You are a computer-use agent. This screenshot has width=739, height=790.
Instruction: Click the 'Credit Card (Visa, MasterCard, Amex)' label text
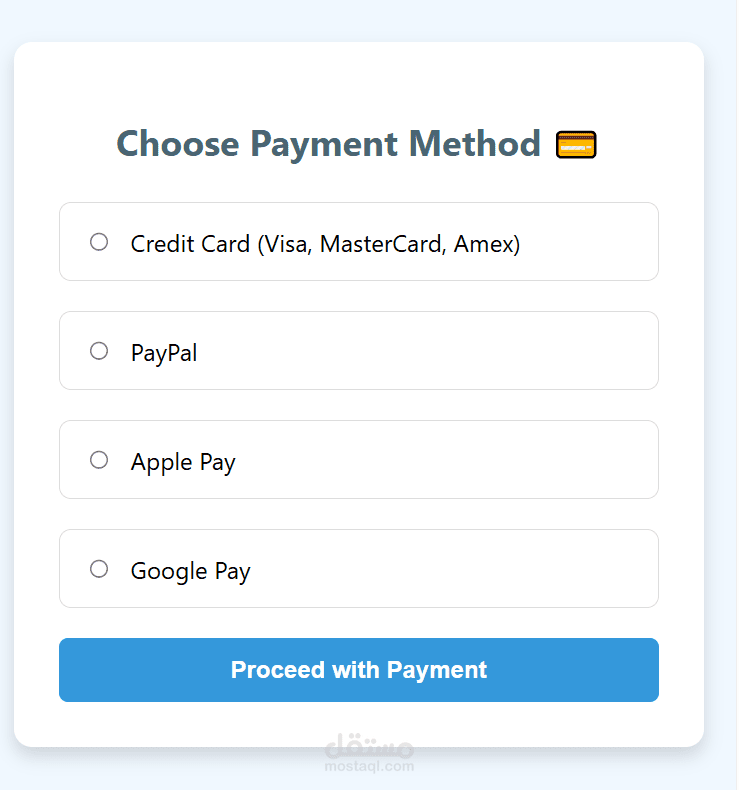click(325, 244)
